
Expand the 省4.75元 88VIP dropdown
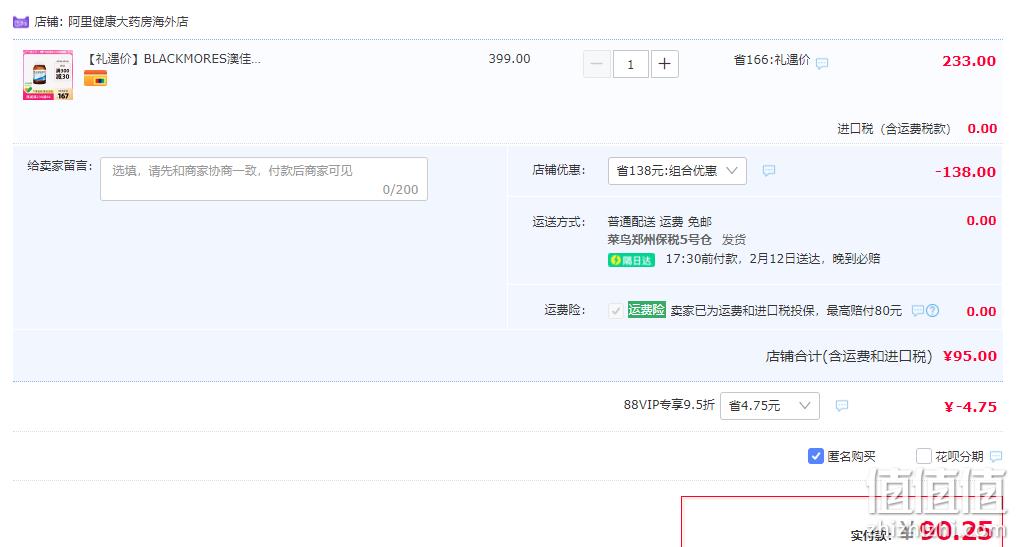pos(770,406)
